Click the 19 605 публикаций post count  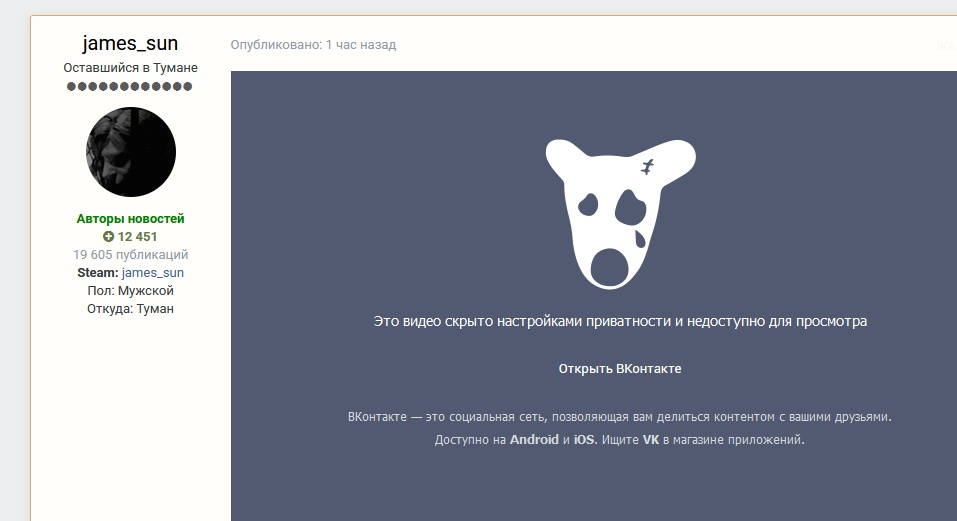(131, 254)
